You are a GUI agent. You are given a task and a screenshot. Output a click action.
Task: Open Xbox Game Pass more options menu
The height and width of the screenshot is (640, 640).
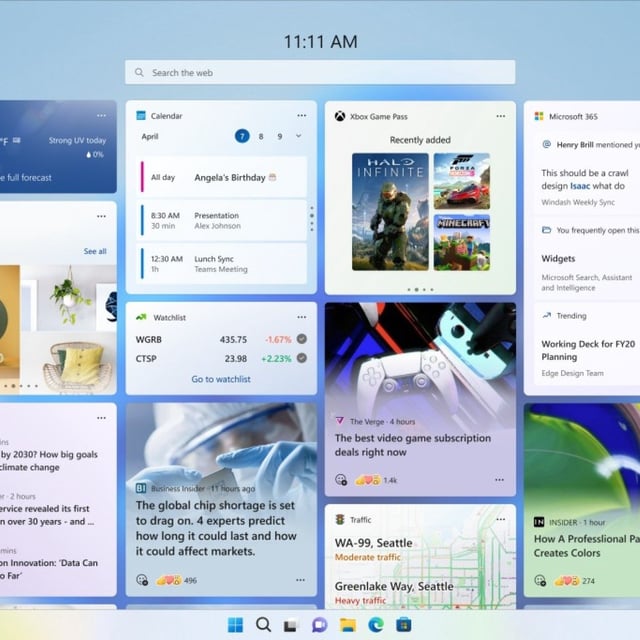501,116
